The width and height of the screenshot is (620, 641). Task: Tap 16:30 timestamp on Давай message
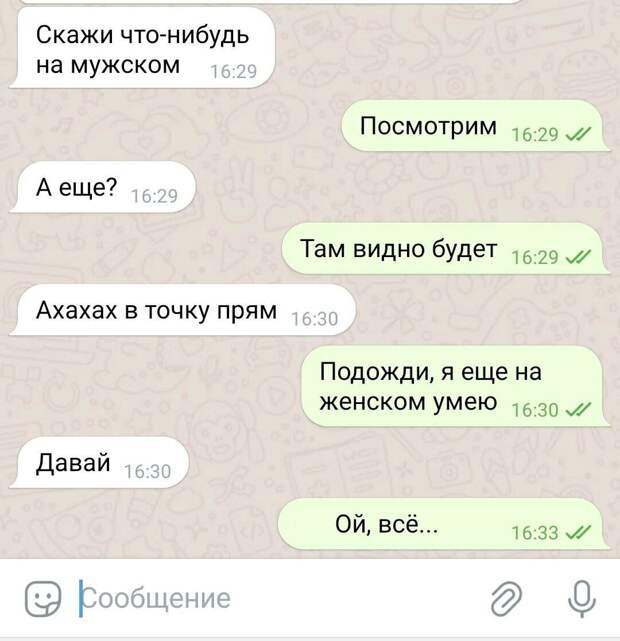148,471
